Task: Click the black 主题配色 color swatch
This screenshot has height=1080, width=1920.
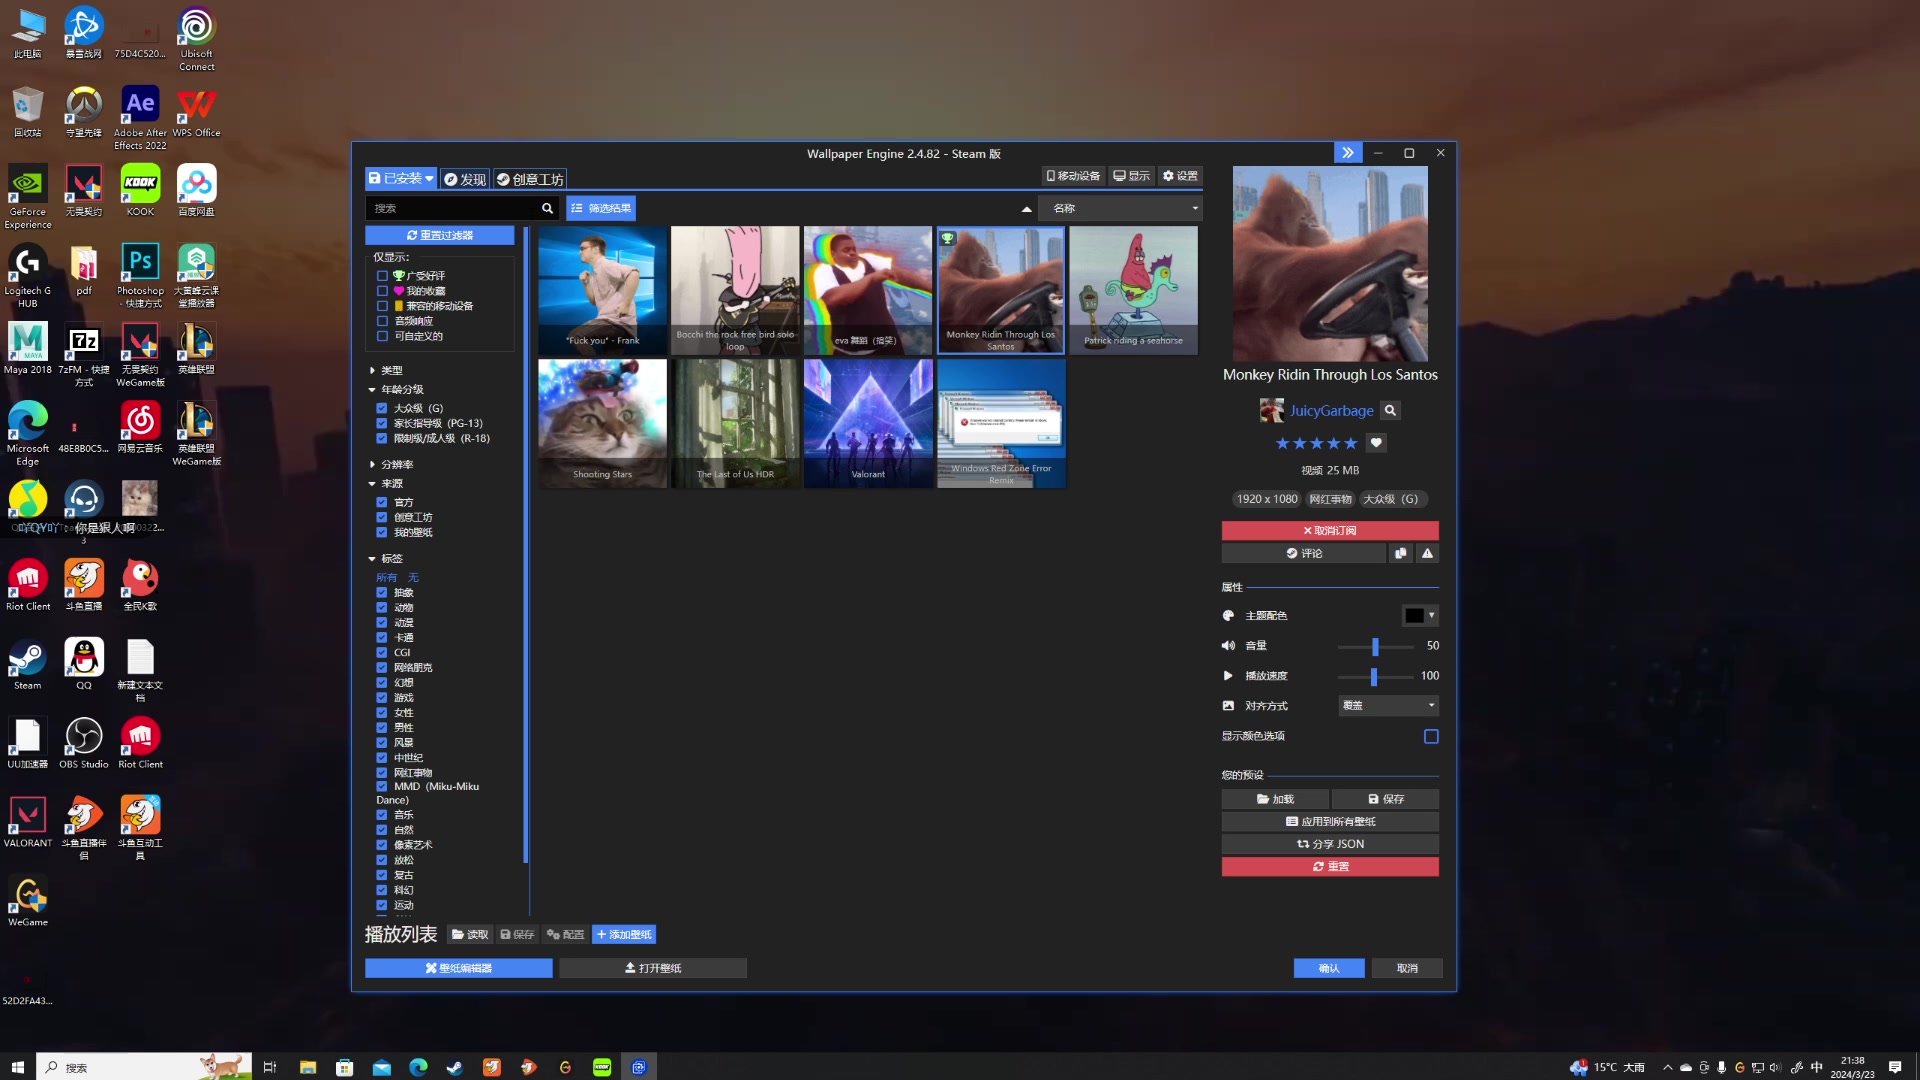Action: [1413, 615]
